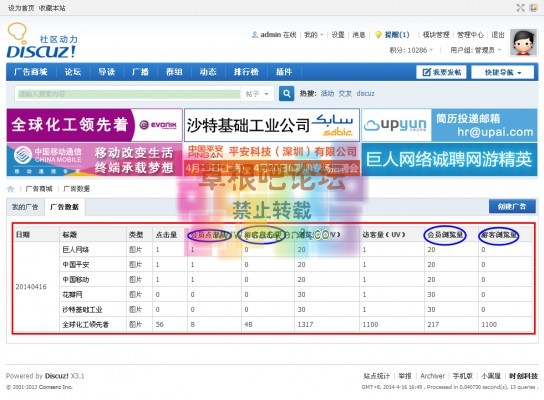Click the colorful icon at top right corner

point(534,8)
